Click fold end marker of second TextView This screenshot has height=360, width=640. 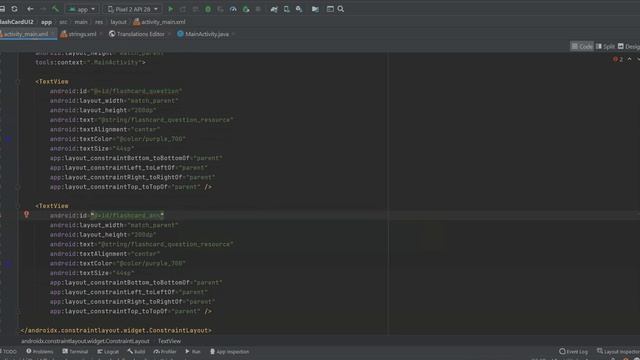[x=18, y=311]
